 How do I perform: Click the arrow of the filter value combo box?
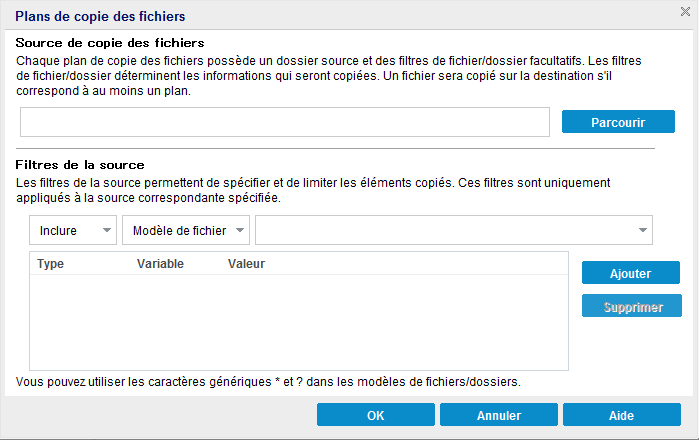coord(641,231)
